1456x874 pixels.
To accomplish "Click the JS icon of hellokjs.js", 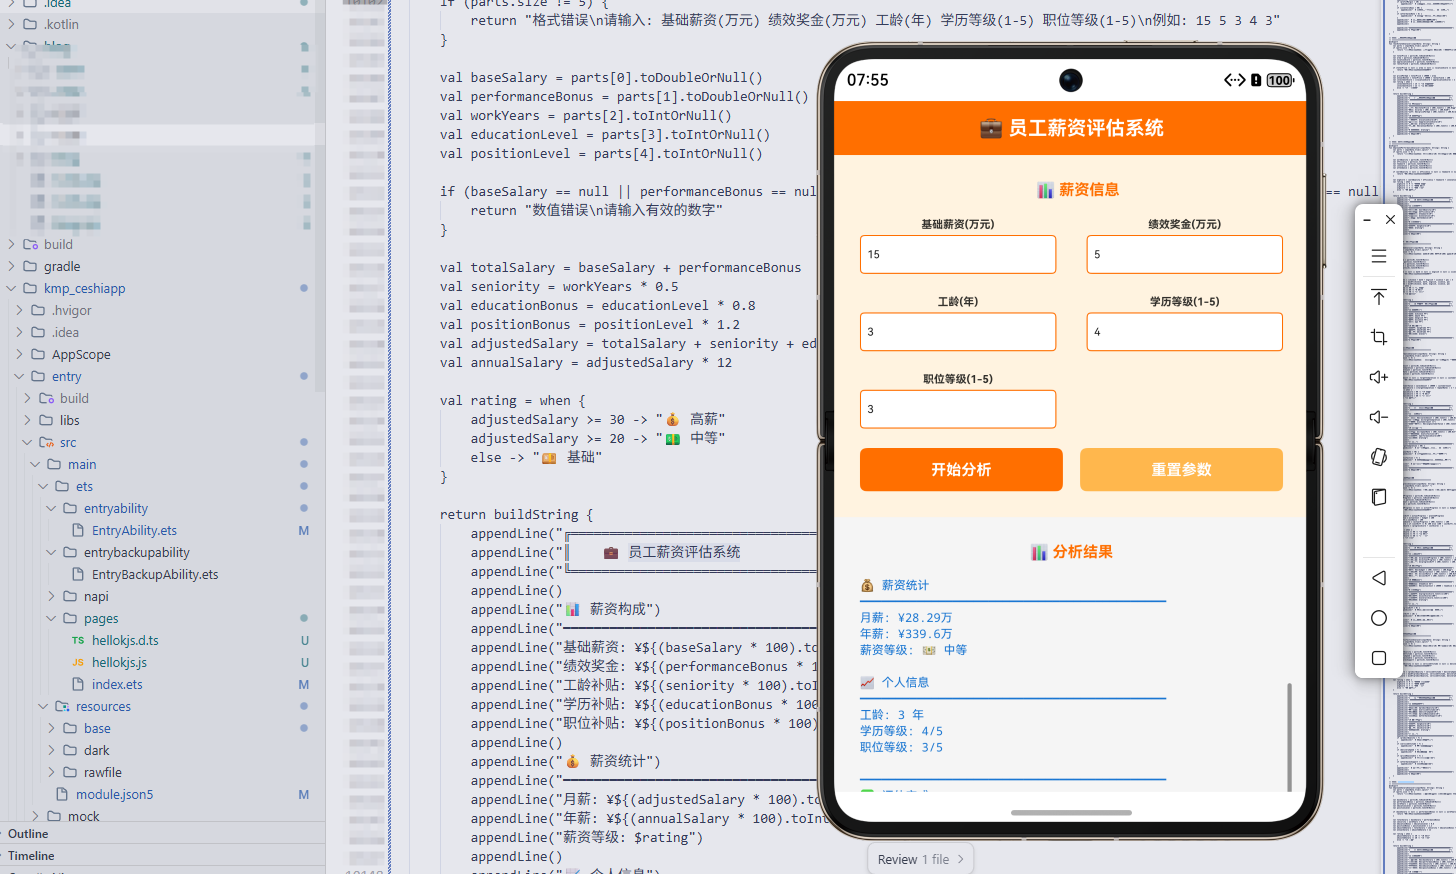I will click(78, 662).
